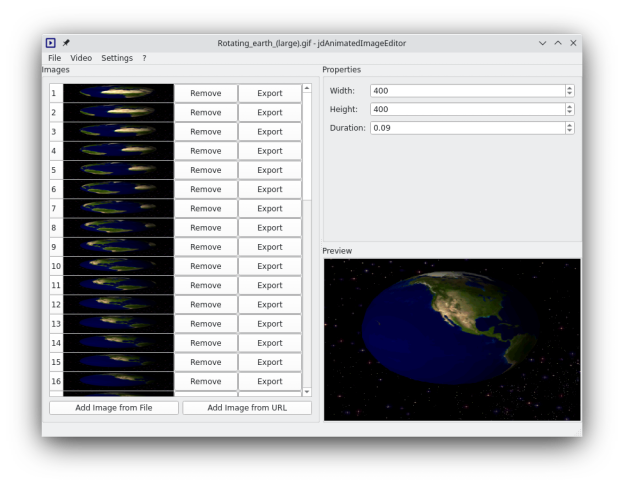Remove frame 14
This screenshot has height=486, width=624.
pyautogui.click(x=206, y=343)
